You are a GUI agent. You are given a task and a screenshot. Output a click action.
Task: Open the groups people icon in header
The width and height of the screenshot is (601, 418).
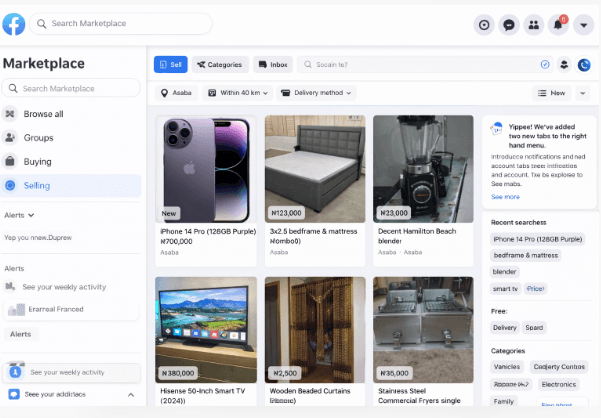534,25
